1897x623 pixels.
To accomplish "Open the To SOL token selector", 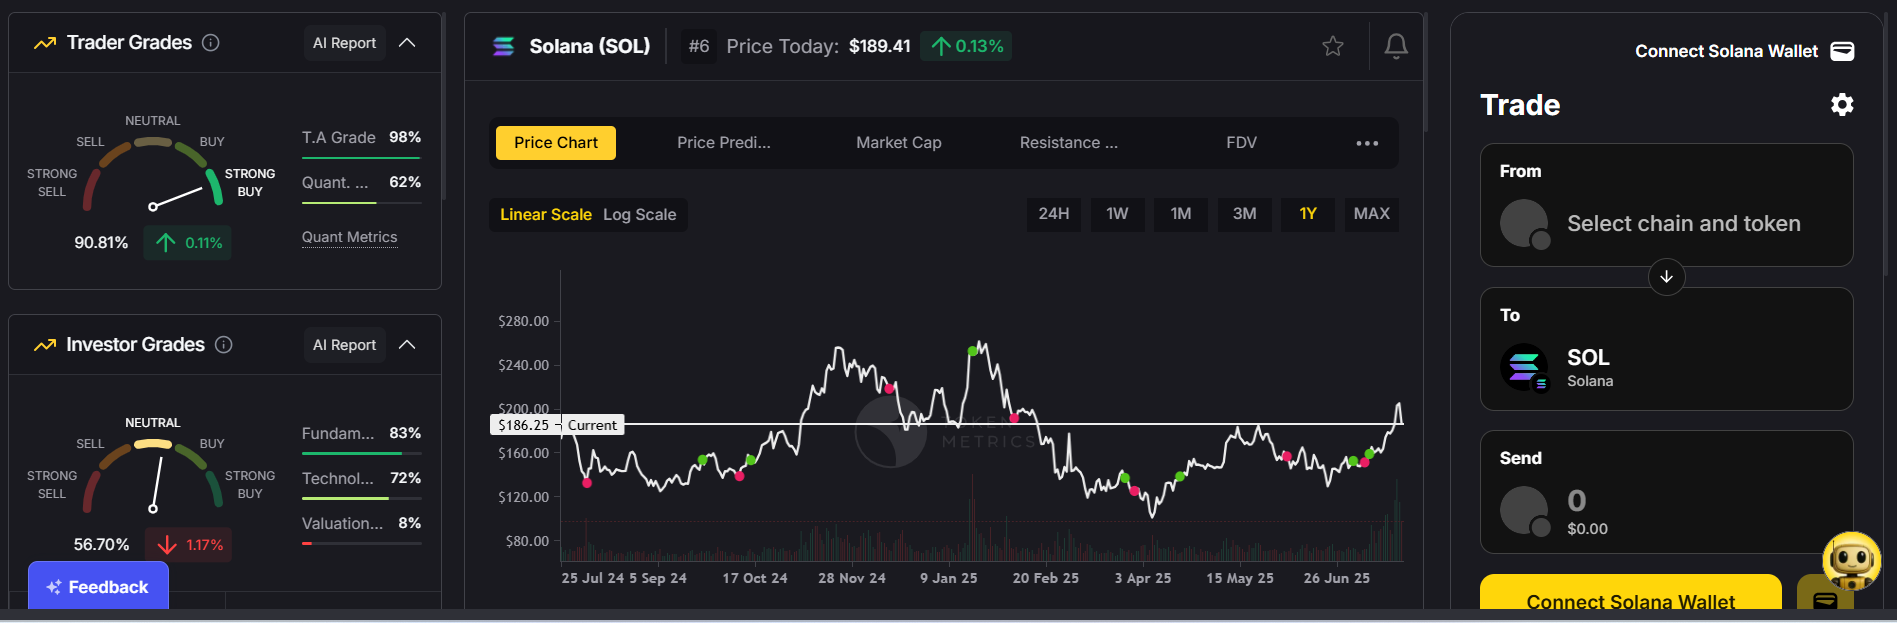I will (x=1667, y=349).
